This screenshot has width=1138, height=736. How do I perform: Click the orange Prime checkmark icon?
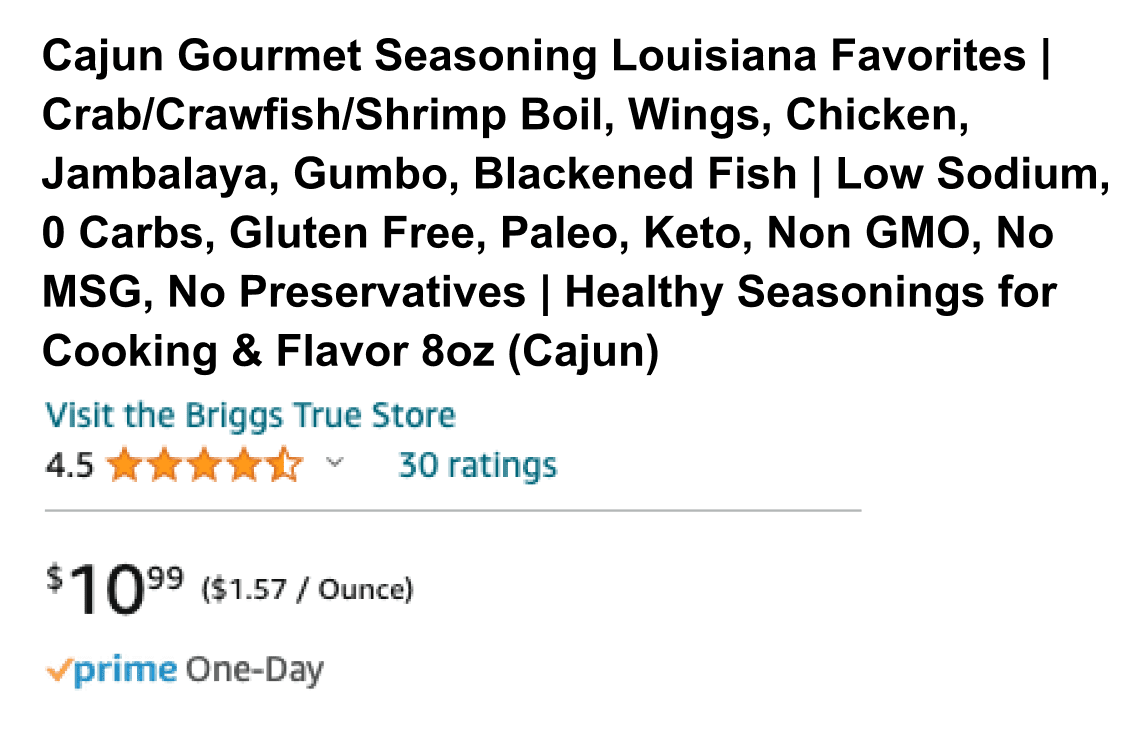59,671
